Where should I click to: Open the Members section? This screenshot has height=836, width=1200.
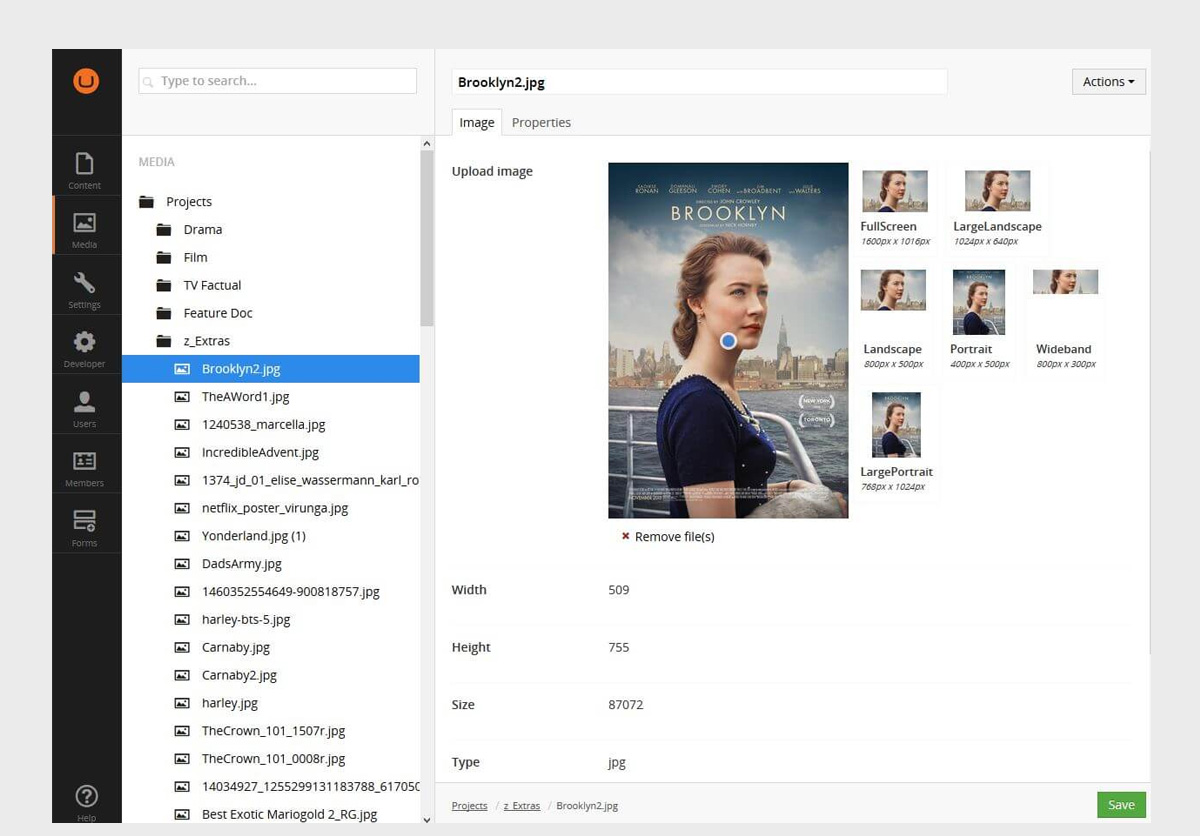tap(85, 467)
